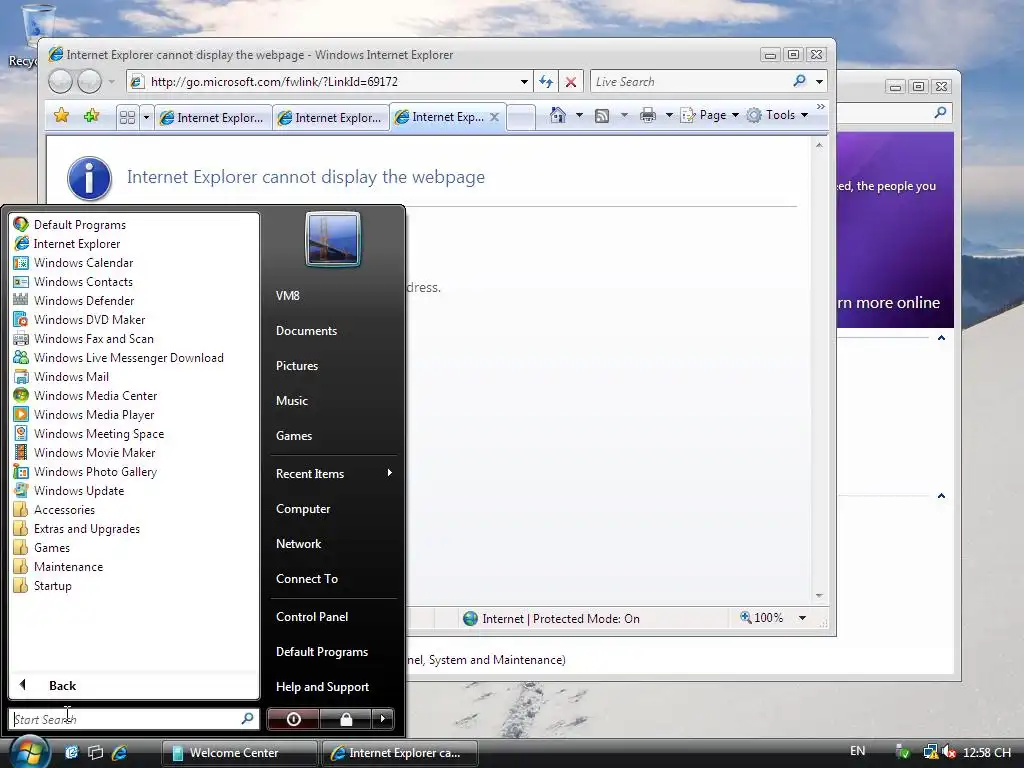Open the tab list dropdown arrow
Viewport: 1024px width, 768px height.
click(146, 118)
